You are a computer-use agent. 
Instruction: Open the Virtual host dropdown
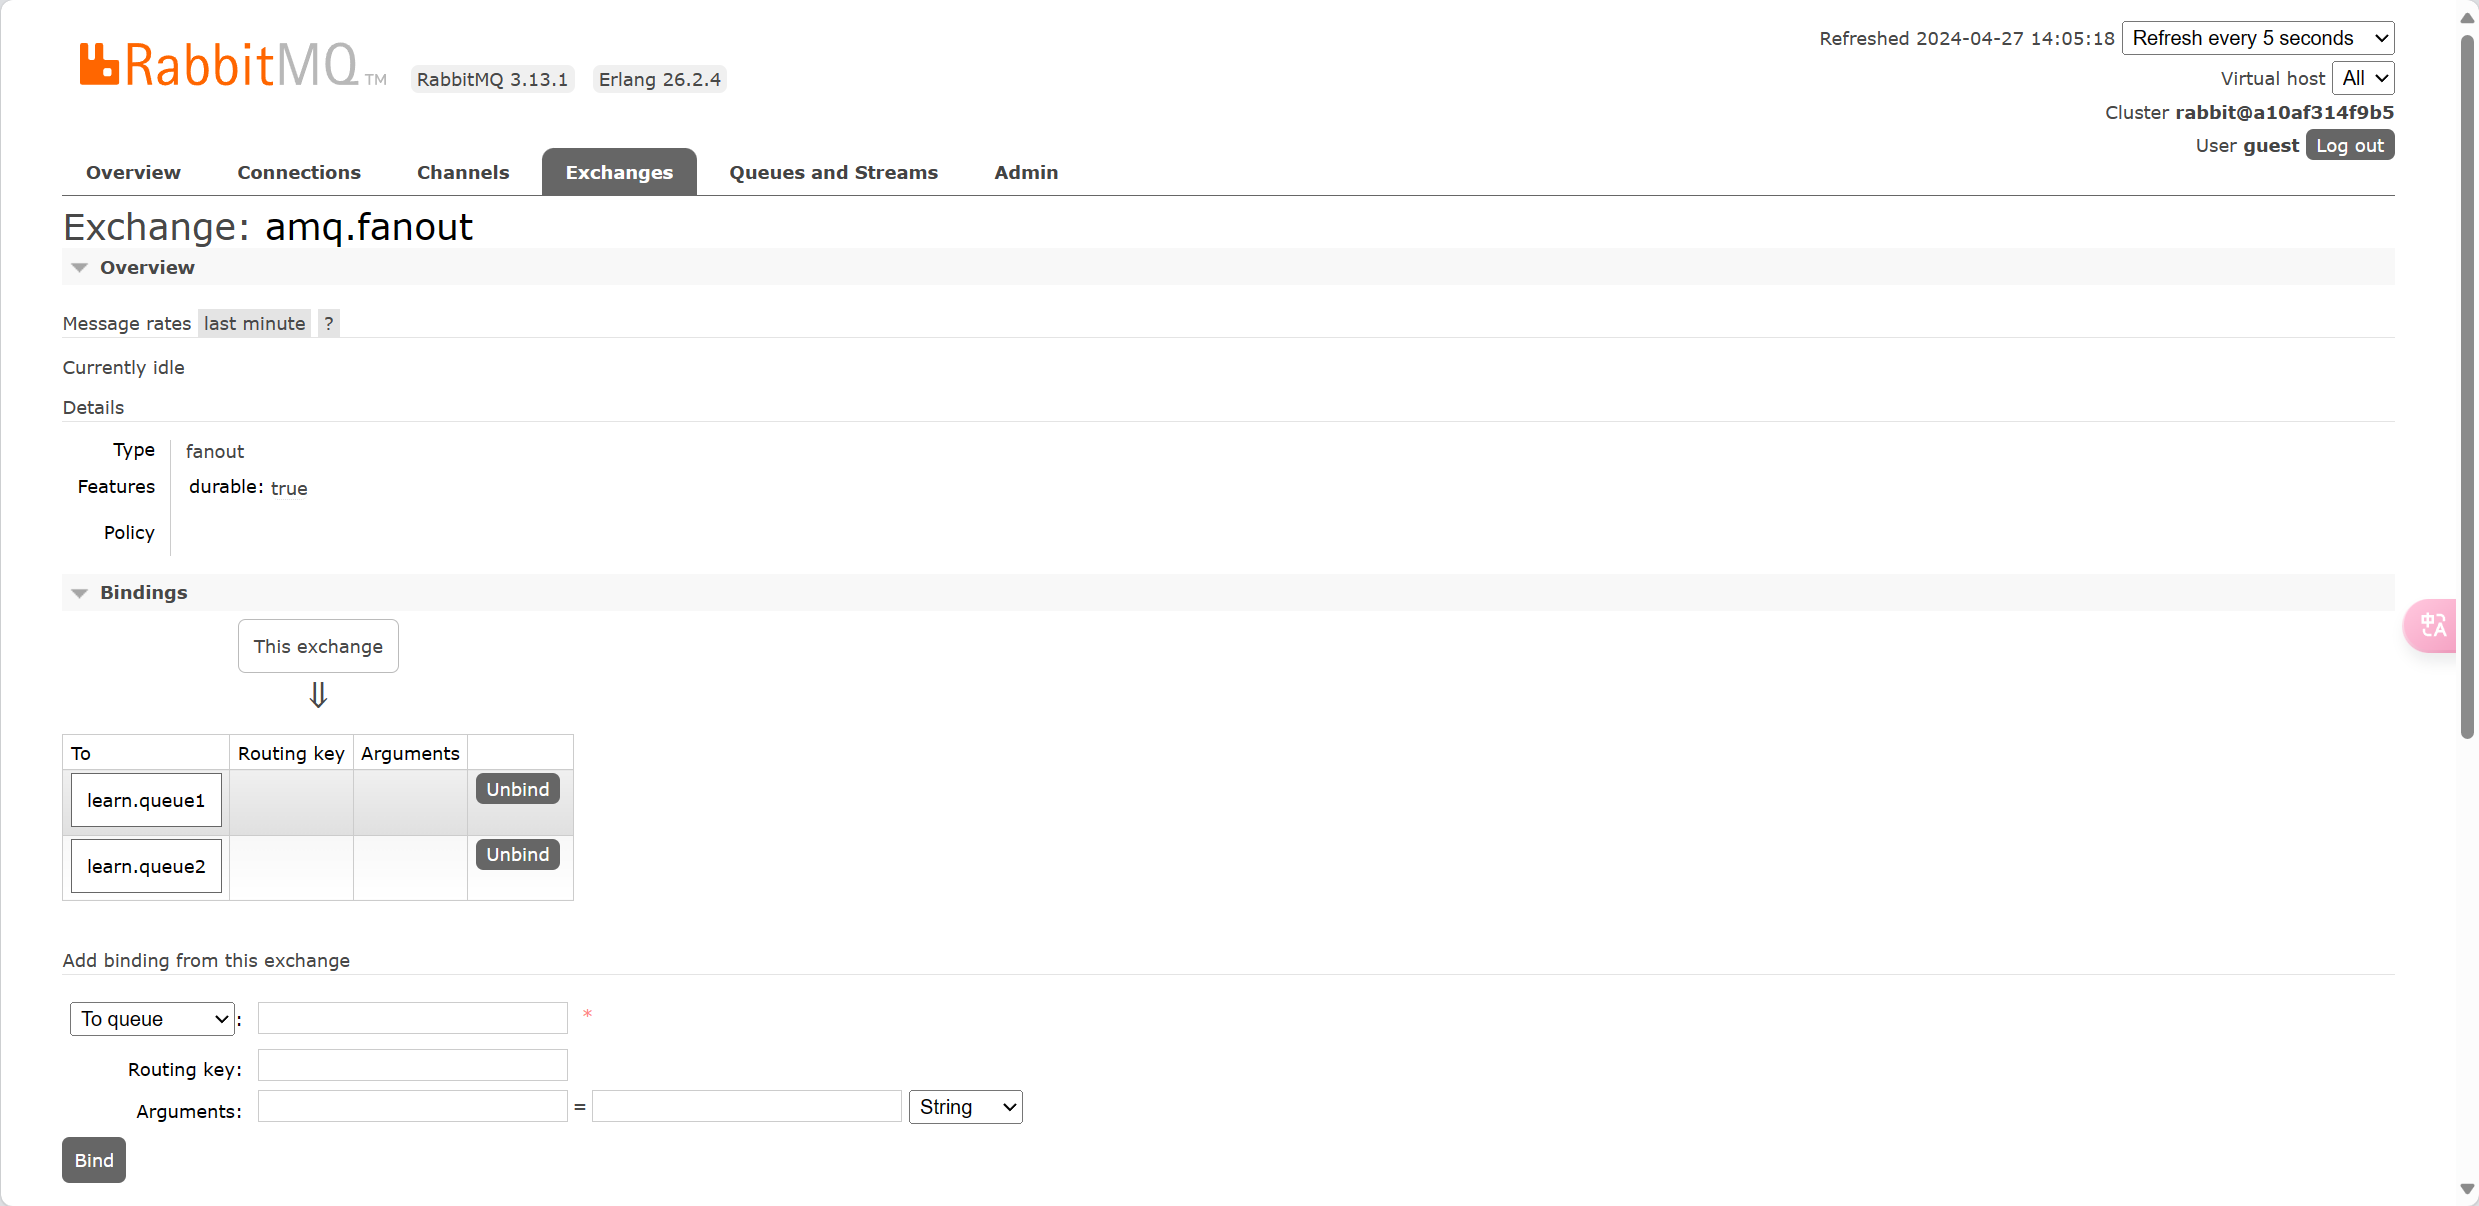2363,78
